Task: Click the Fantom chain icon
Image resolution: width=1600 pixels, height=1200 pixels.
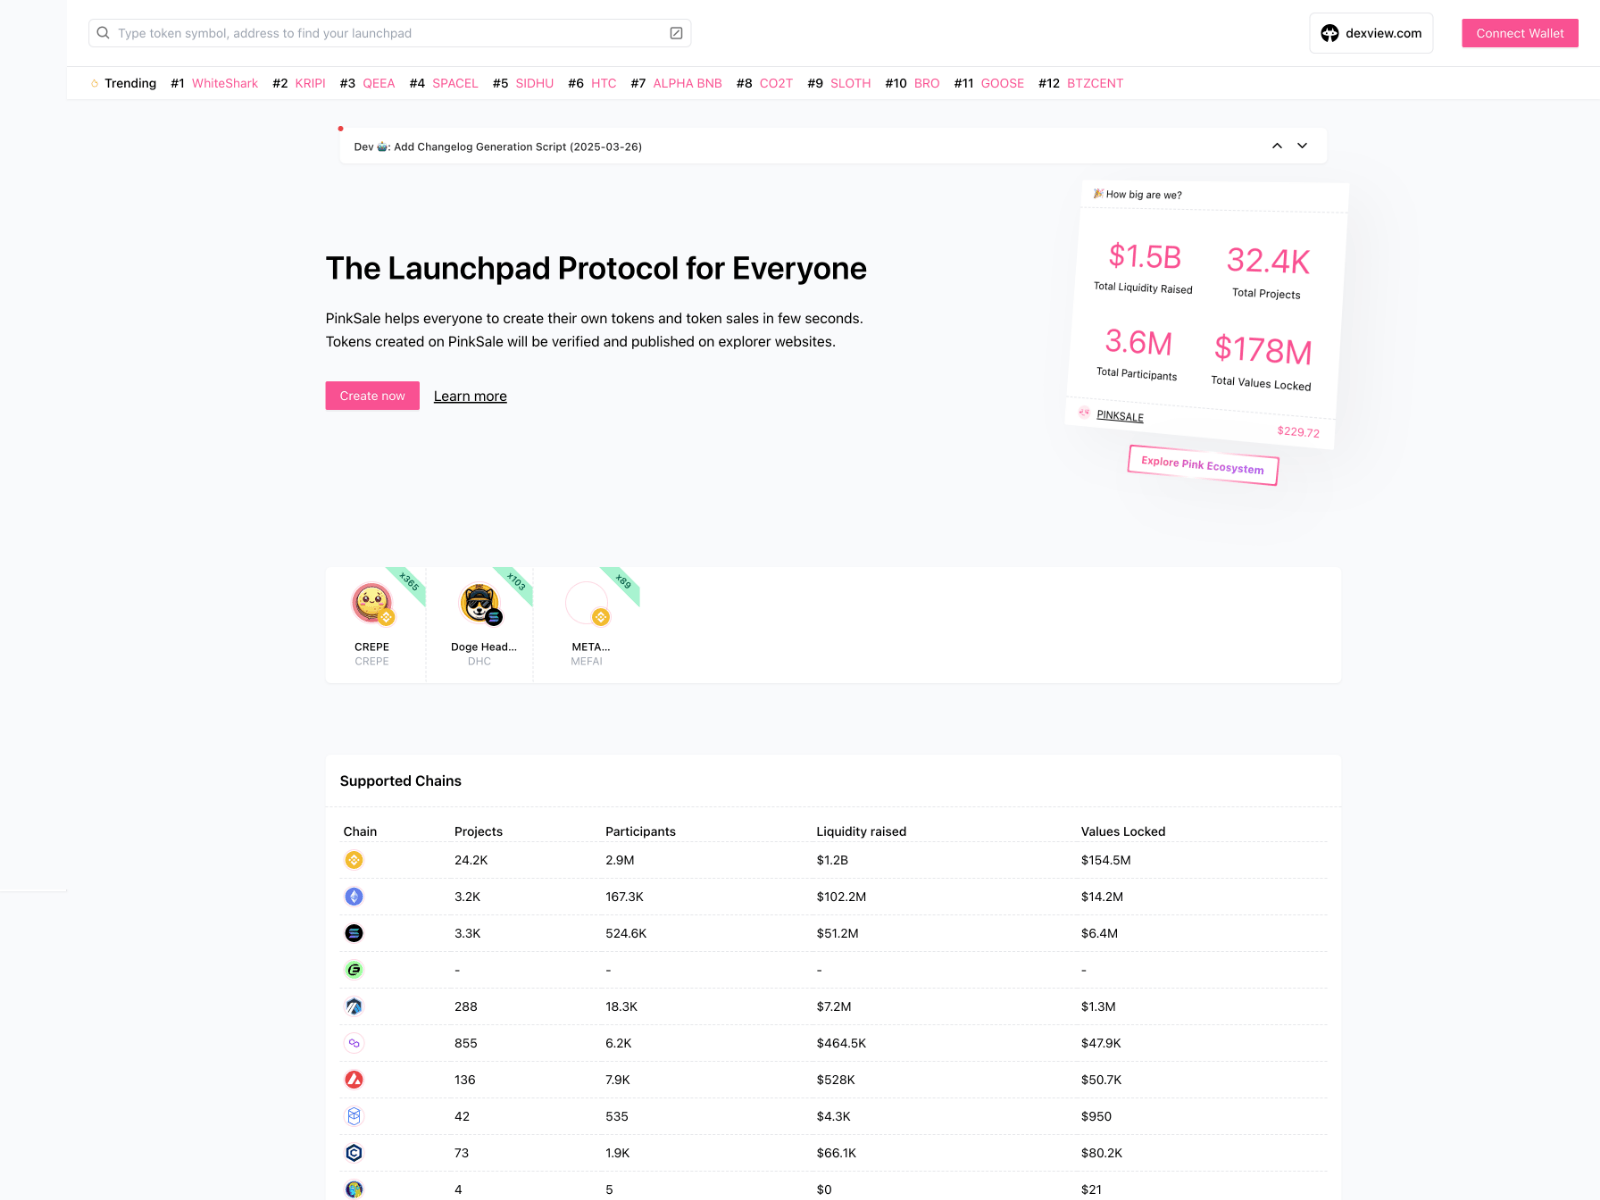Action: [x=354, y=1116]
